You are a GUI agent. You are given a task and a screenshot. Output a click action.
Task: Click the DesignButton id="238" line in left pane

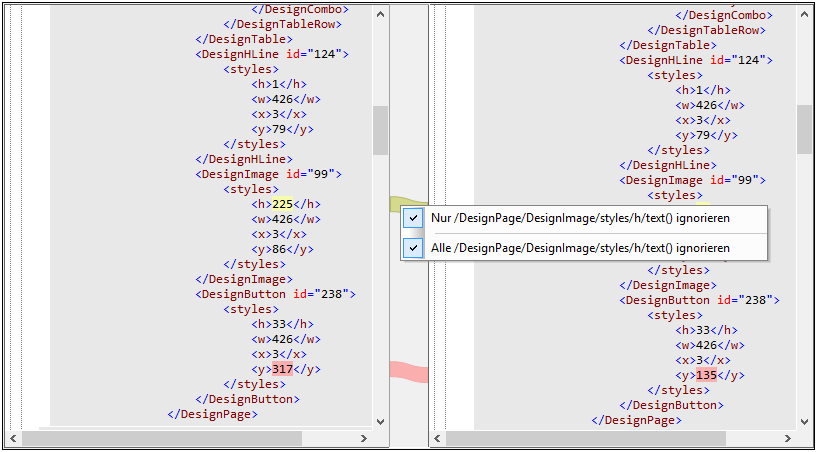tap(275, 294)
